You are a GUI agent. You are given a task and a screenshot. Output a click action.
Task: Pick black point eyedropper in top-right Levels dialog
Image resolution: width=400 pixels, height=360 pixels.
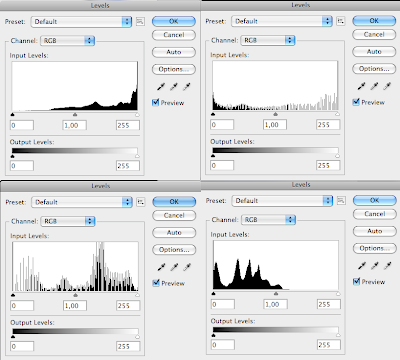362,86
